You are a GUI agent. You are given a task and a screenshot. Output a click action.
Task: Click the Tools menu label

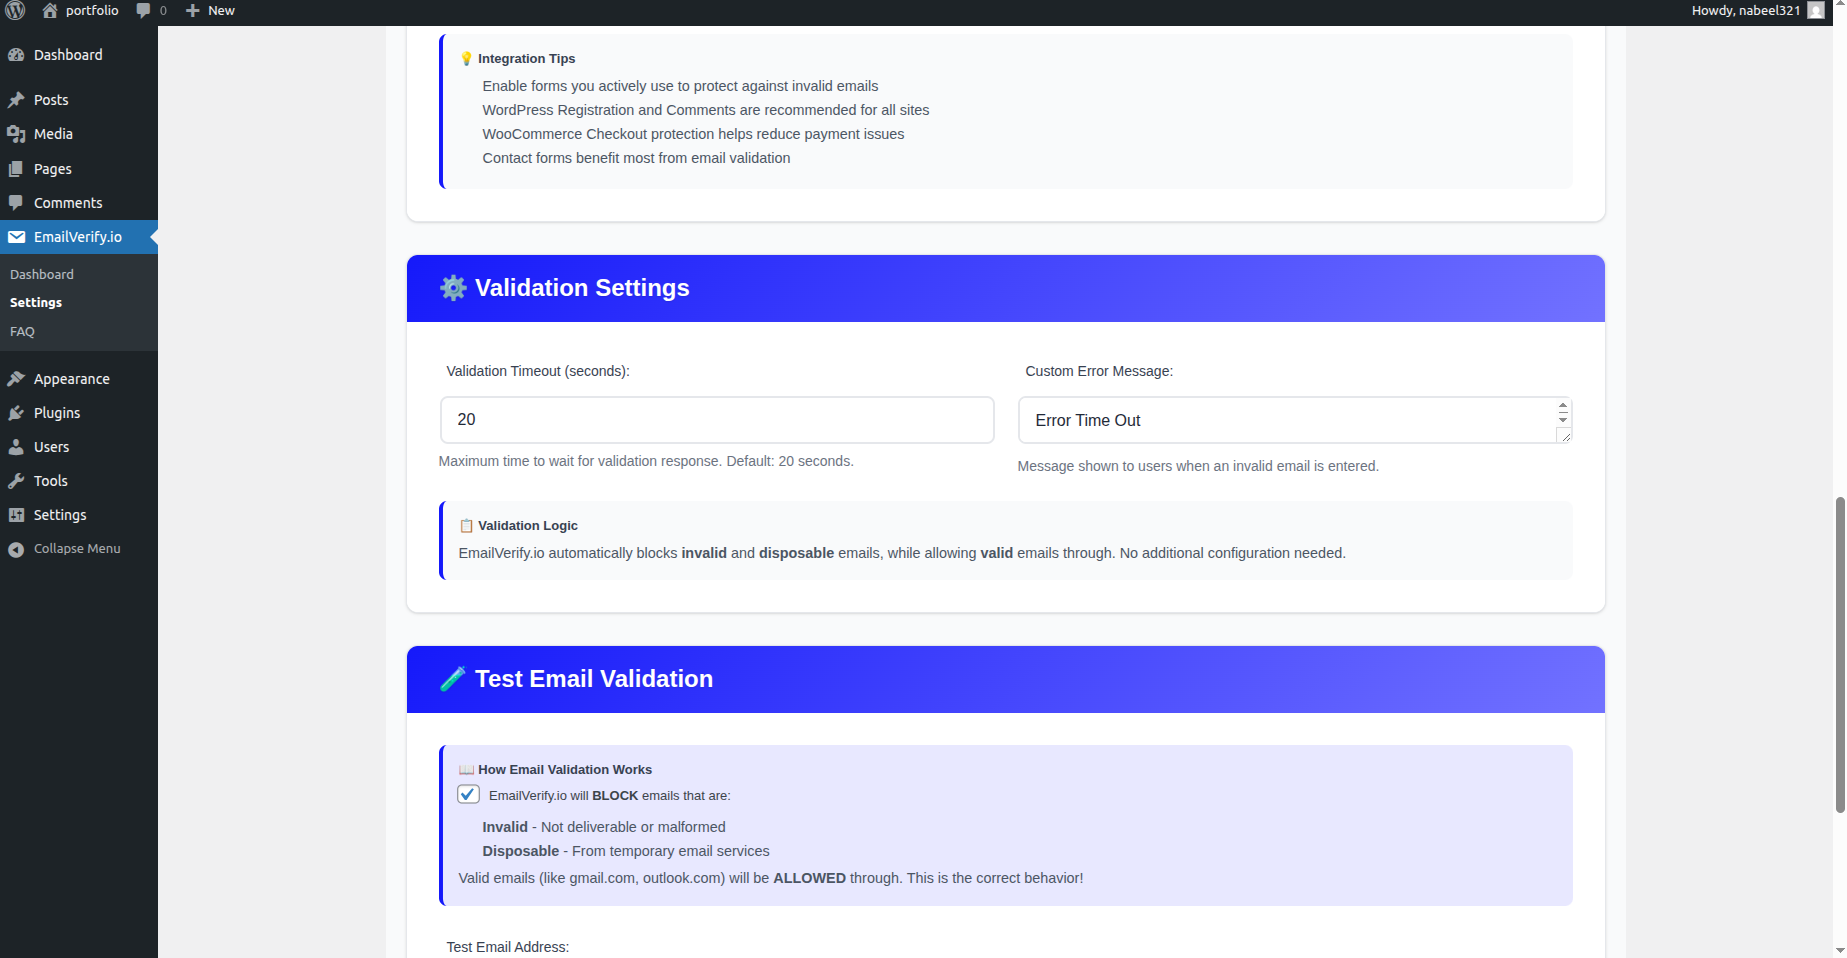(51, 481)
